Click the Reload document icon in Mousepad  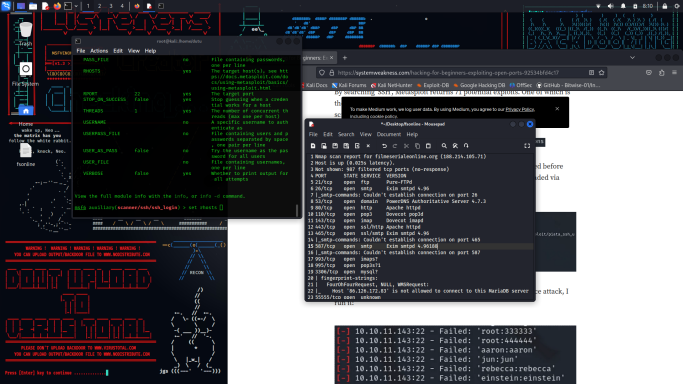[x=357, y=146]
